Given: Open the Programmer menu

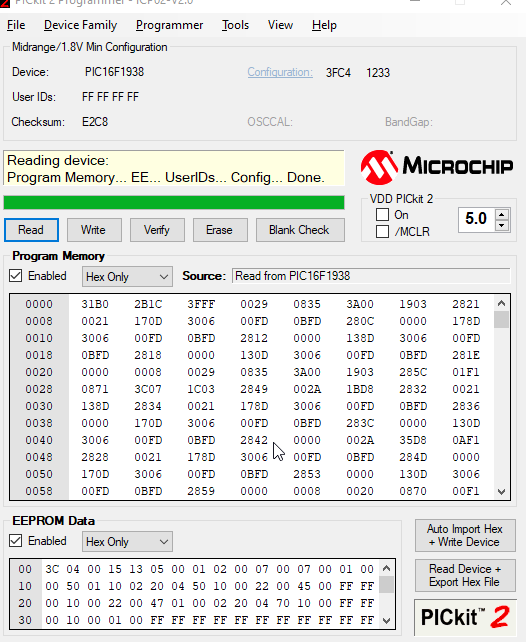Looking at the screenshot, I should tap(169, 25).
